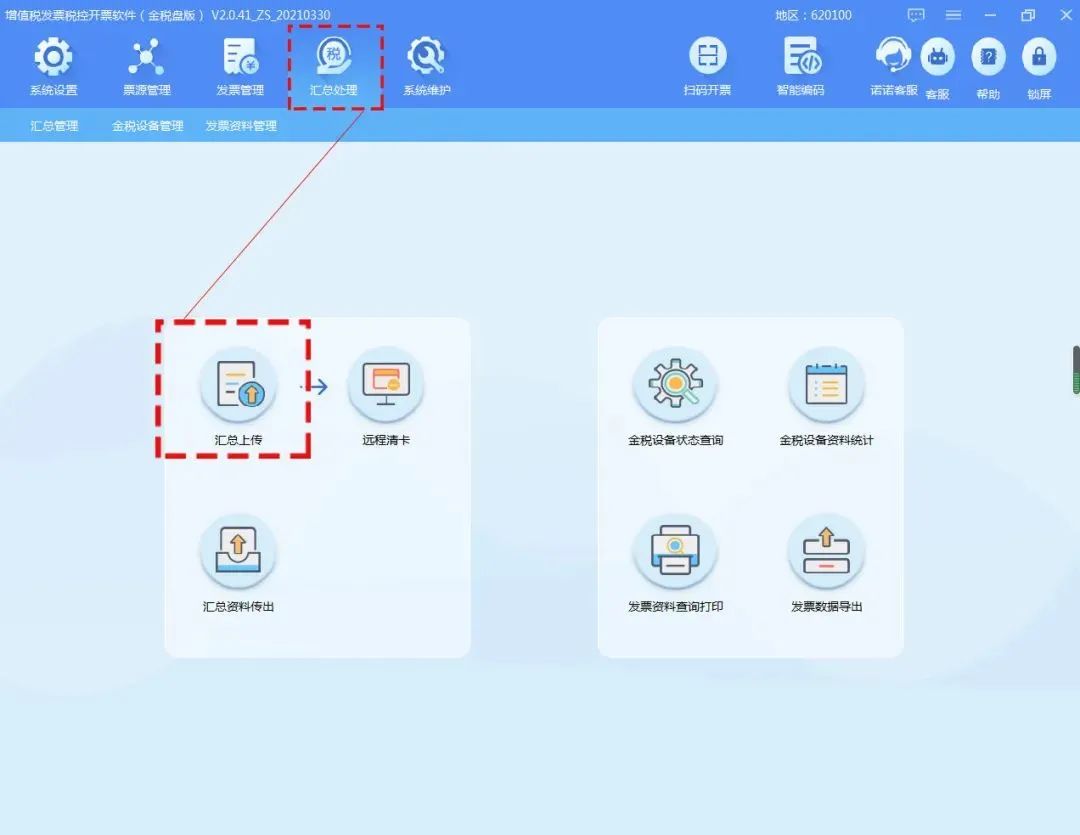Open 系统设置 gear icon
1080x835 pixels.
53,57
